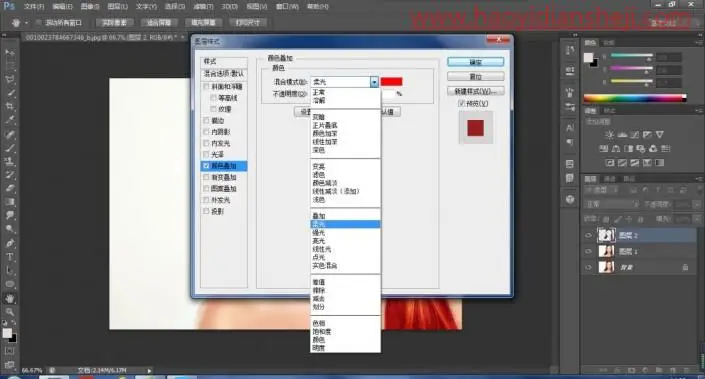
Task: Collapse the 混合模式 dropdown arrow in the dialog
Action: coord(374,82)
